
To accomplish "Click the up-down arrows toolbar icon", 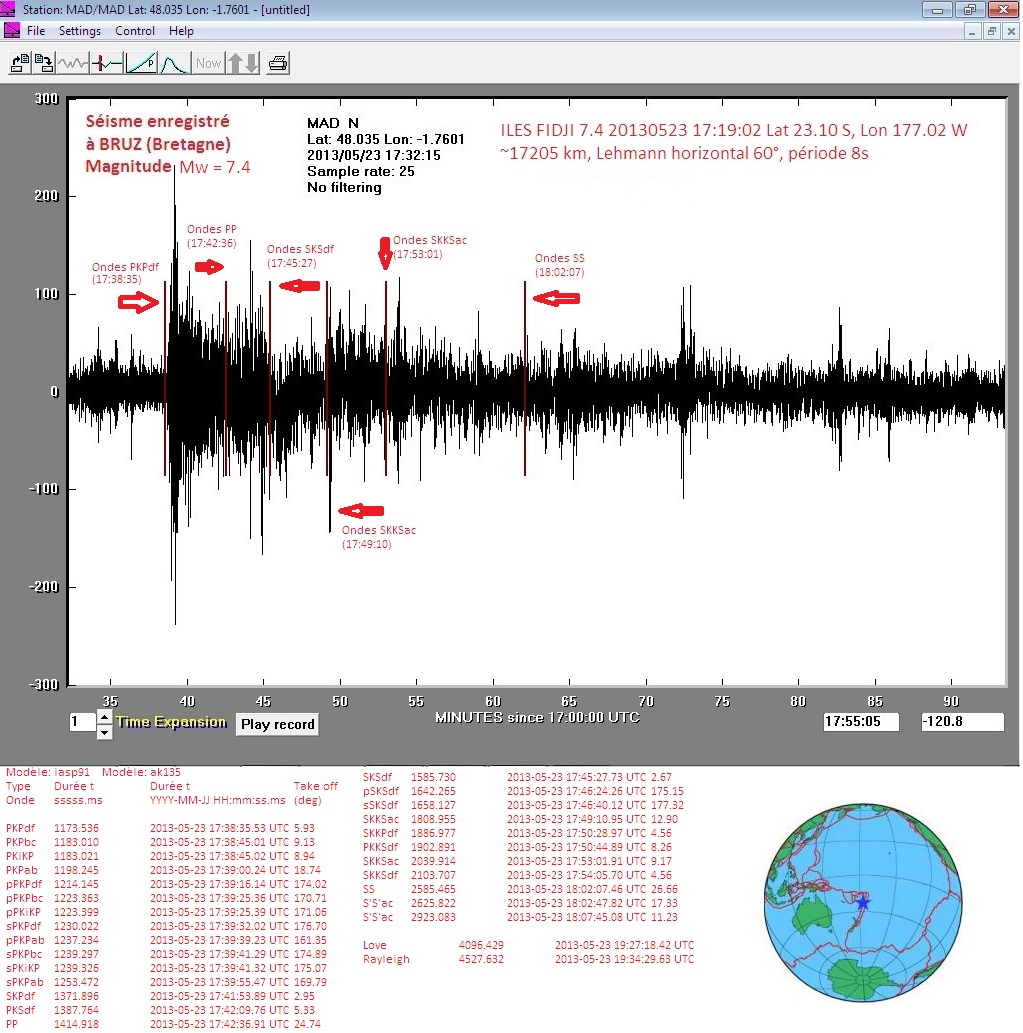I will (x=243, y=63).
